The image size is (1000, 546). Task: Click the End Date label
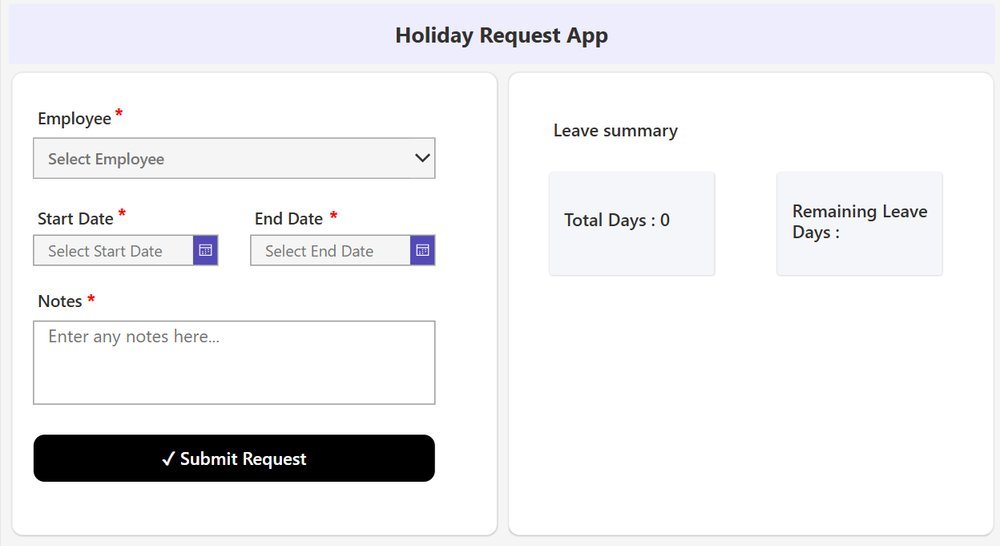[289, 219]
